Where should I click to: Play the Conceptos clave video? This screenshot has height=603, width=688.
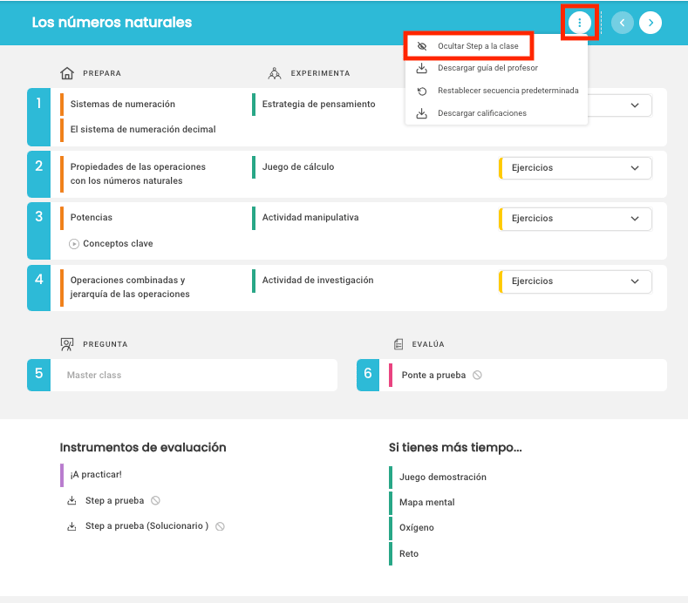pos(74,244)
